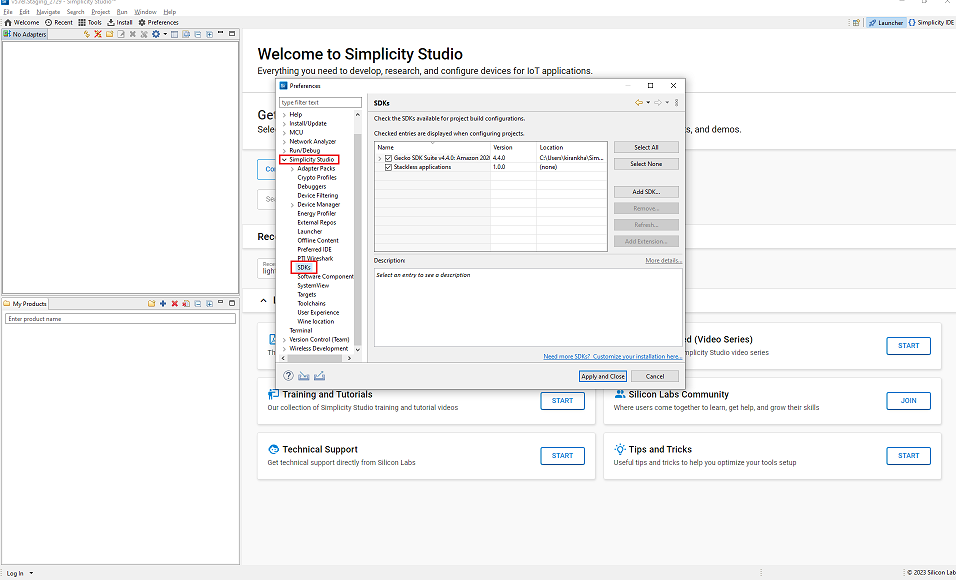Image resolution: width=956 pixels, height=580 pixels.
Task: Open the Log In dropdown arrow
Action: click(x=31, y=573)
